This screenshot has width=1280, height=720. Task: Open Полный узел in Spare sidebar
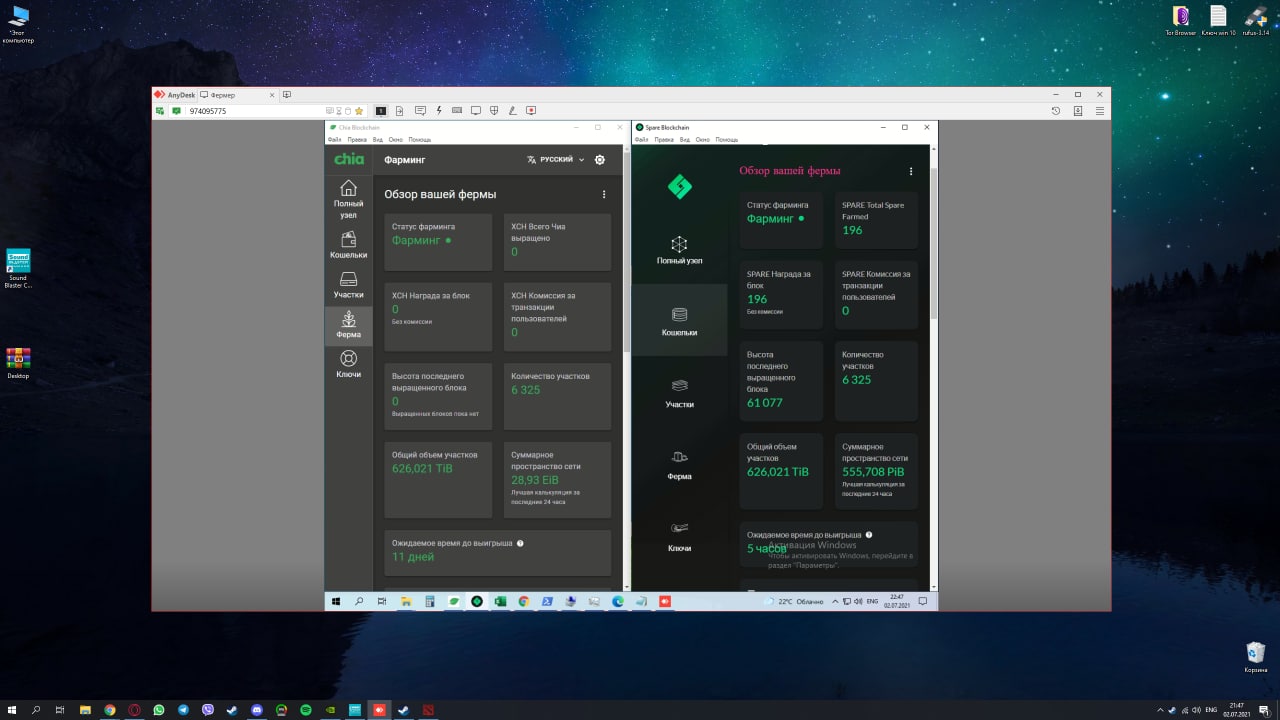pyautogui.click(x=679, y=248)
